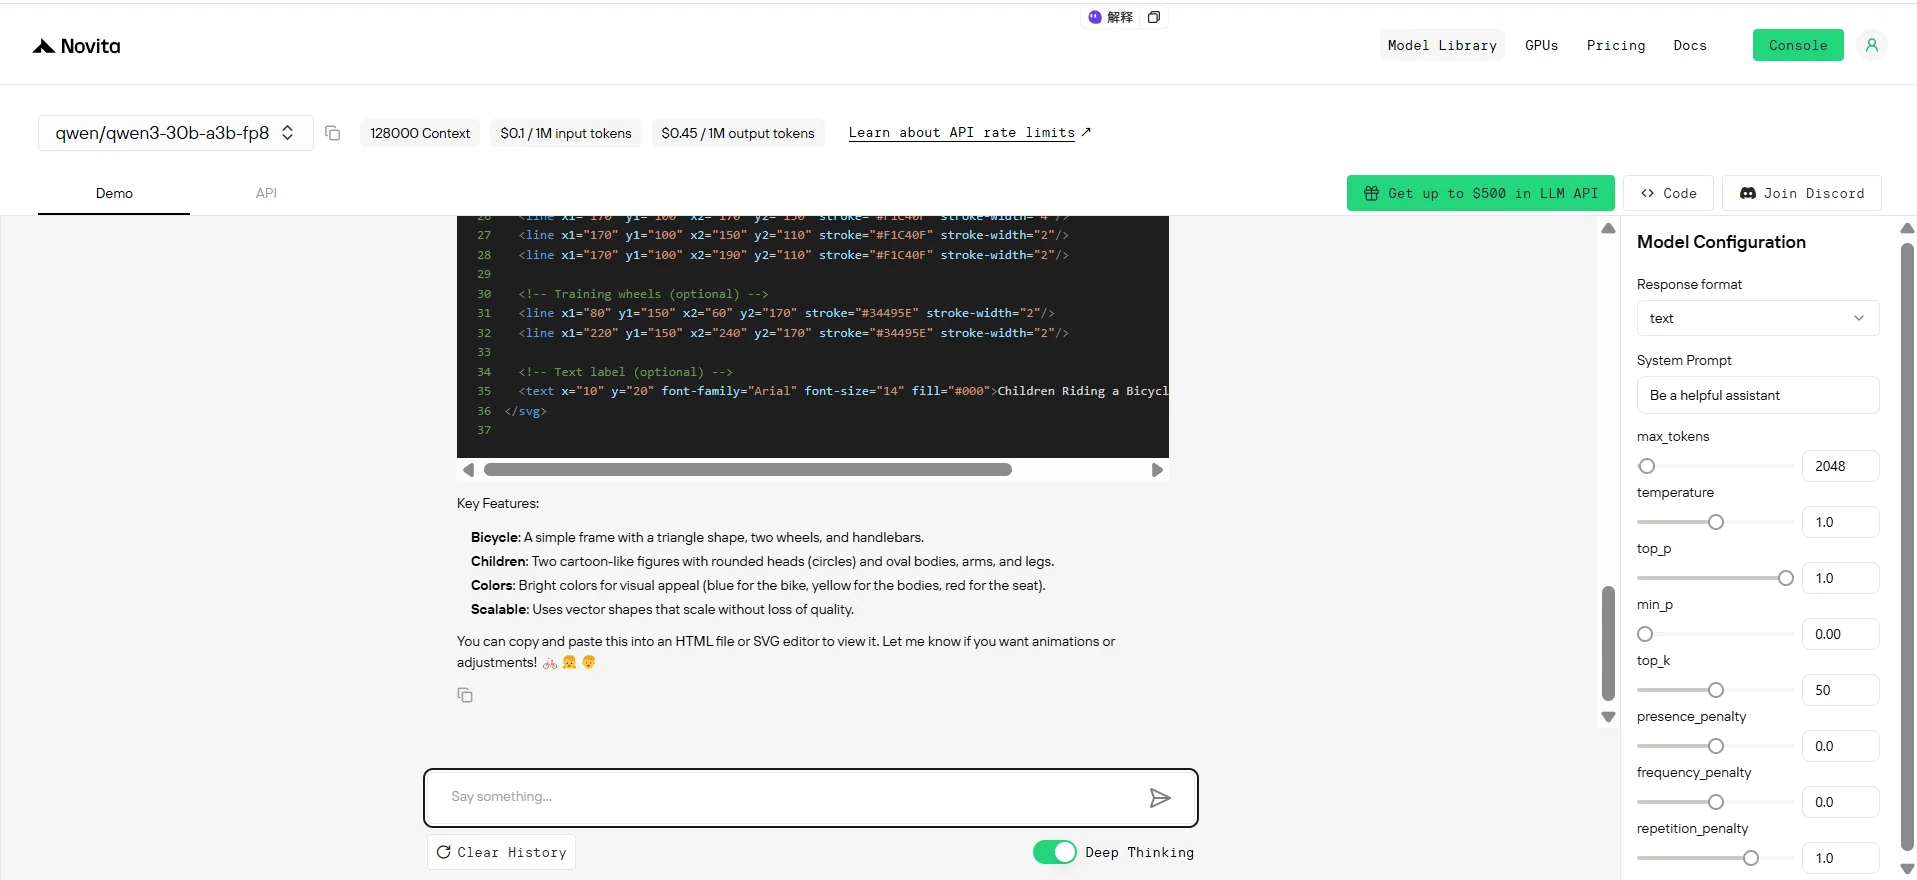Switch to the API tab
This screenshot has width=1917, height=880.
[x=266, y=193]
